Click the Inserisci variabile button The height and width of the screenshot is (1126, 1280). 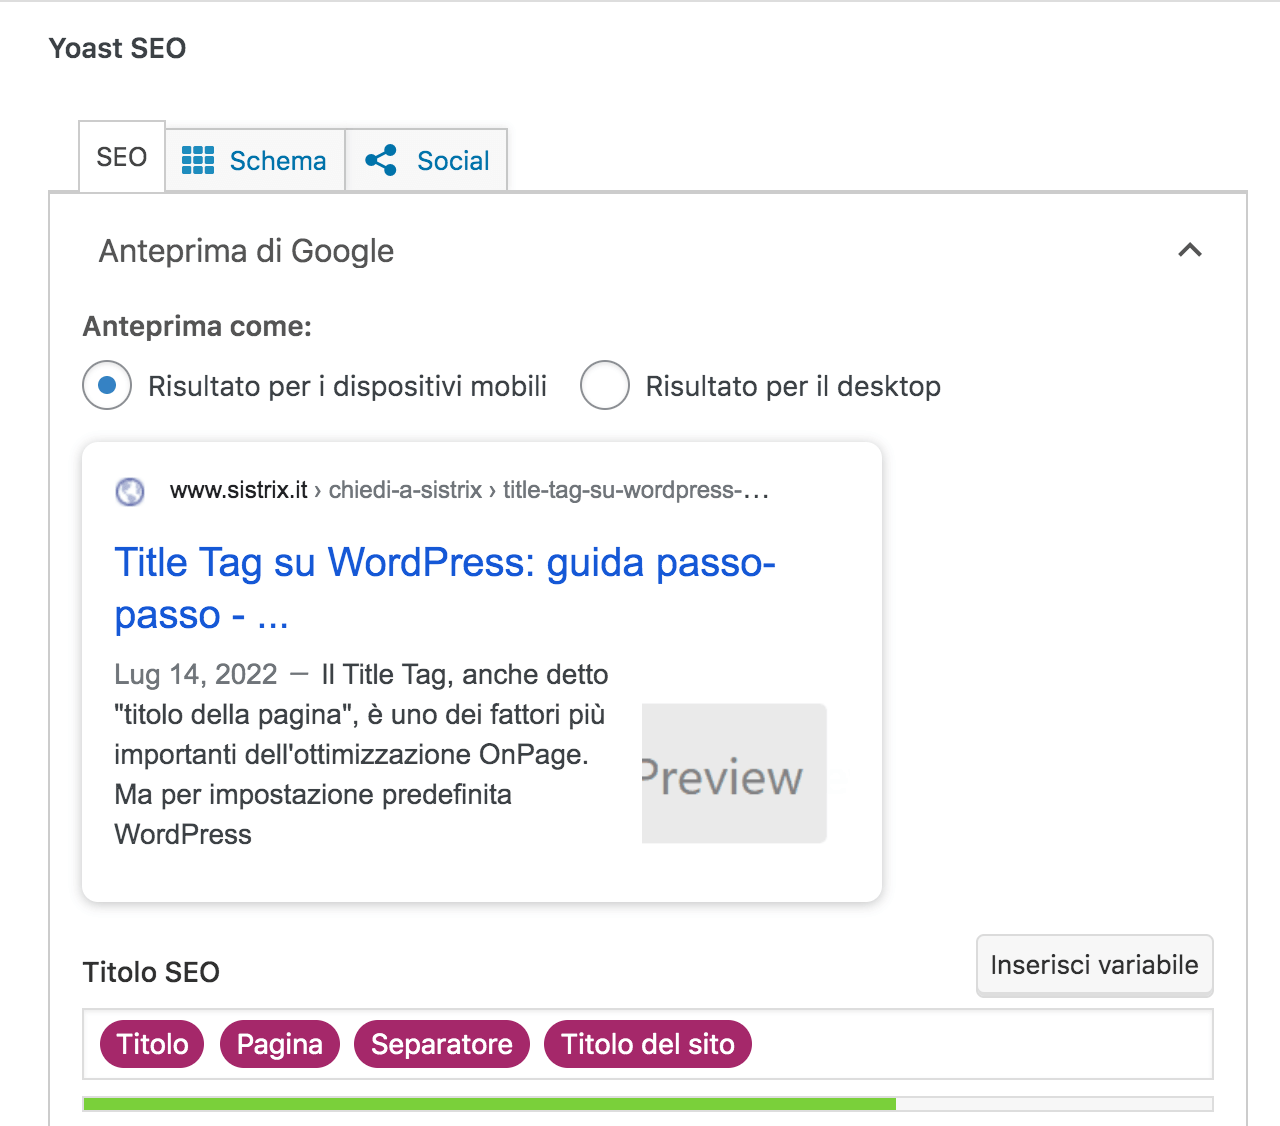pos(1095,965)
